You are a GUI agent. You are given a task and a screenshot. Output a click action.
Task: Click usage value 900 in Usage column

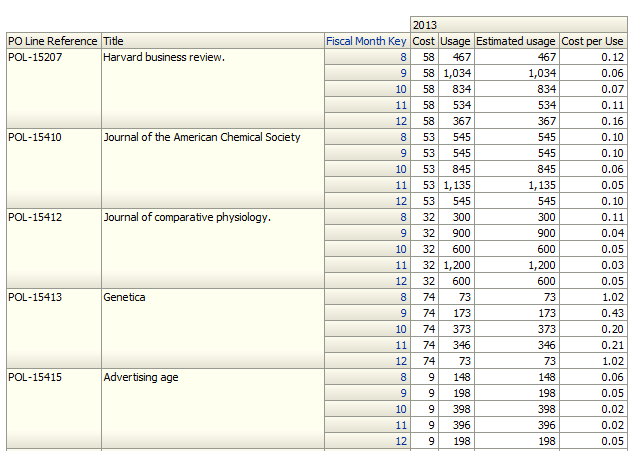pyautogui.click(x=456, y=233)
